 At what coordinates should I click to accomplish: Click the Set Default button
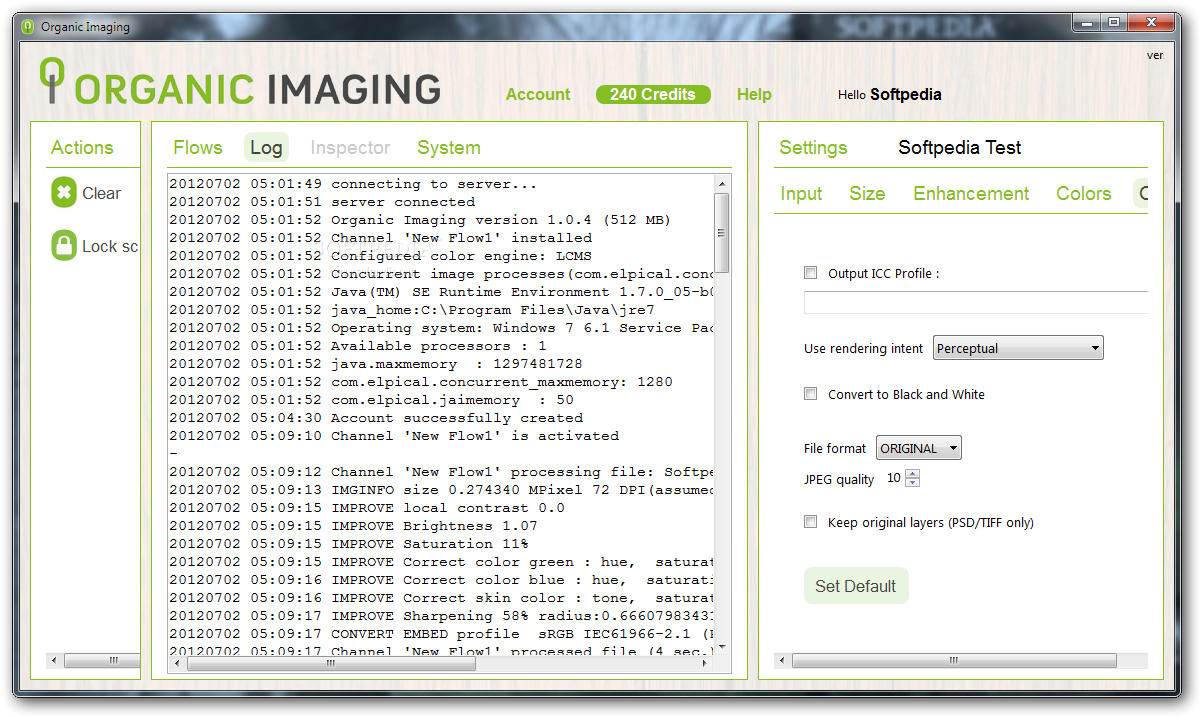point(856,586)
